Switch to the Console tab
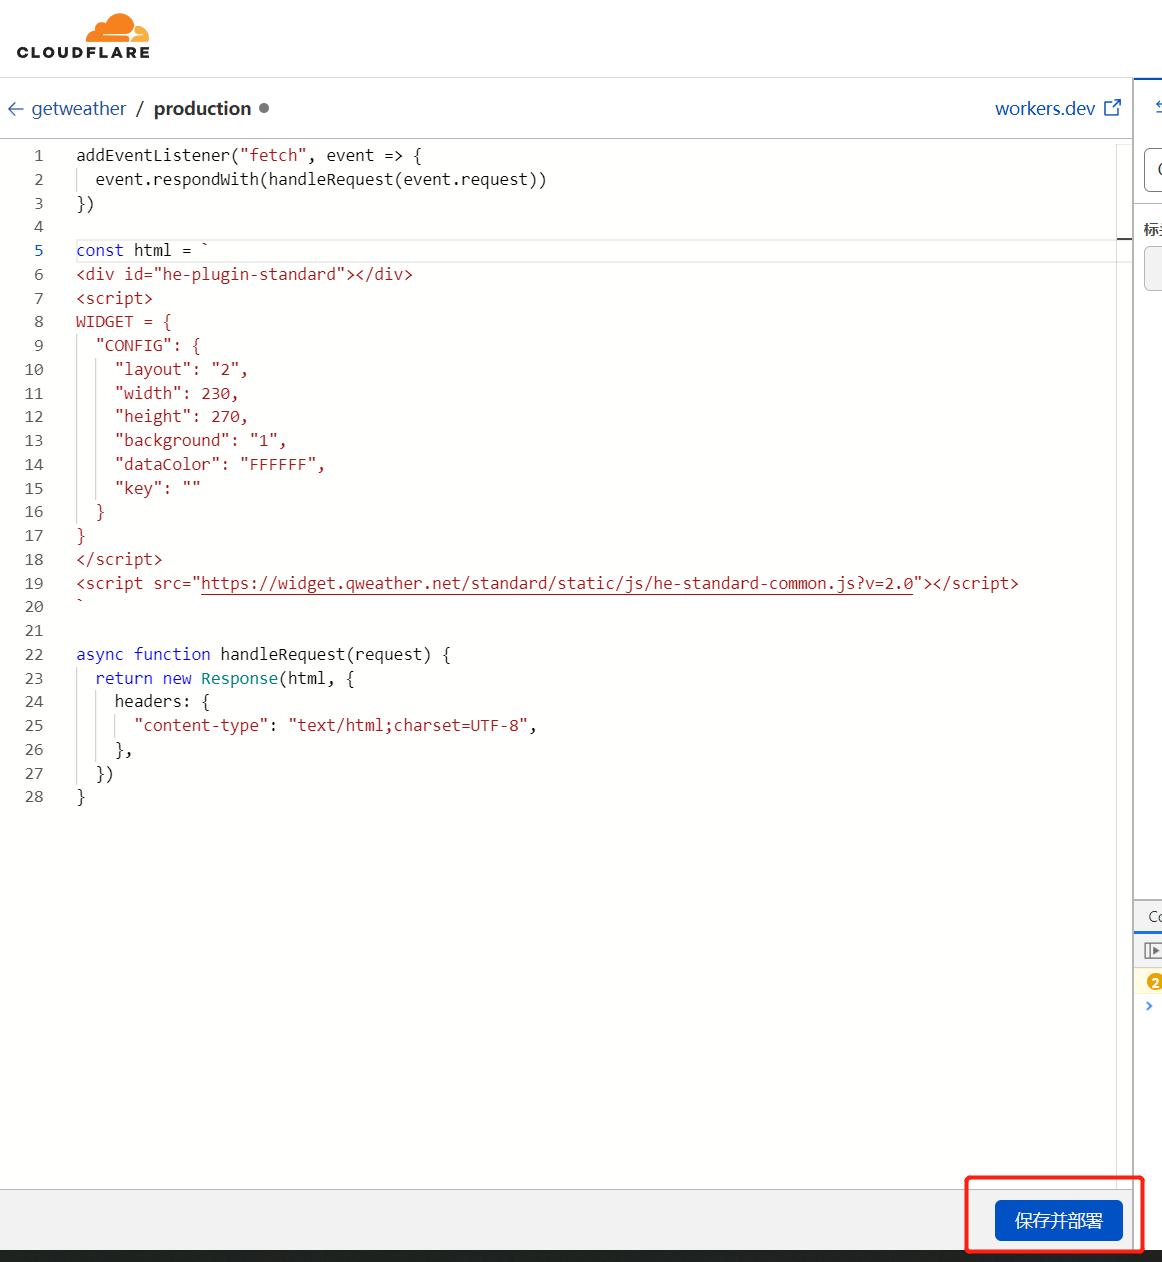The height and width of the screenshot is (1262, 1162). [1155, 916]
